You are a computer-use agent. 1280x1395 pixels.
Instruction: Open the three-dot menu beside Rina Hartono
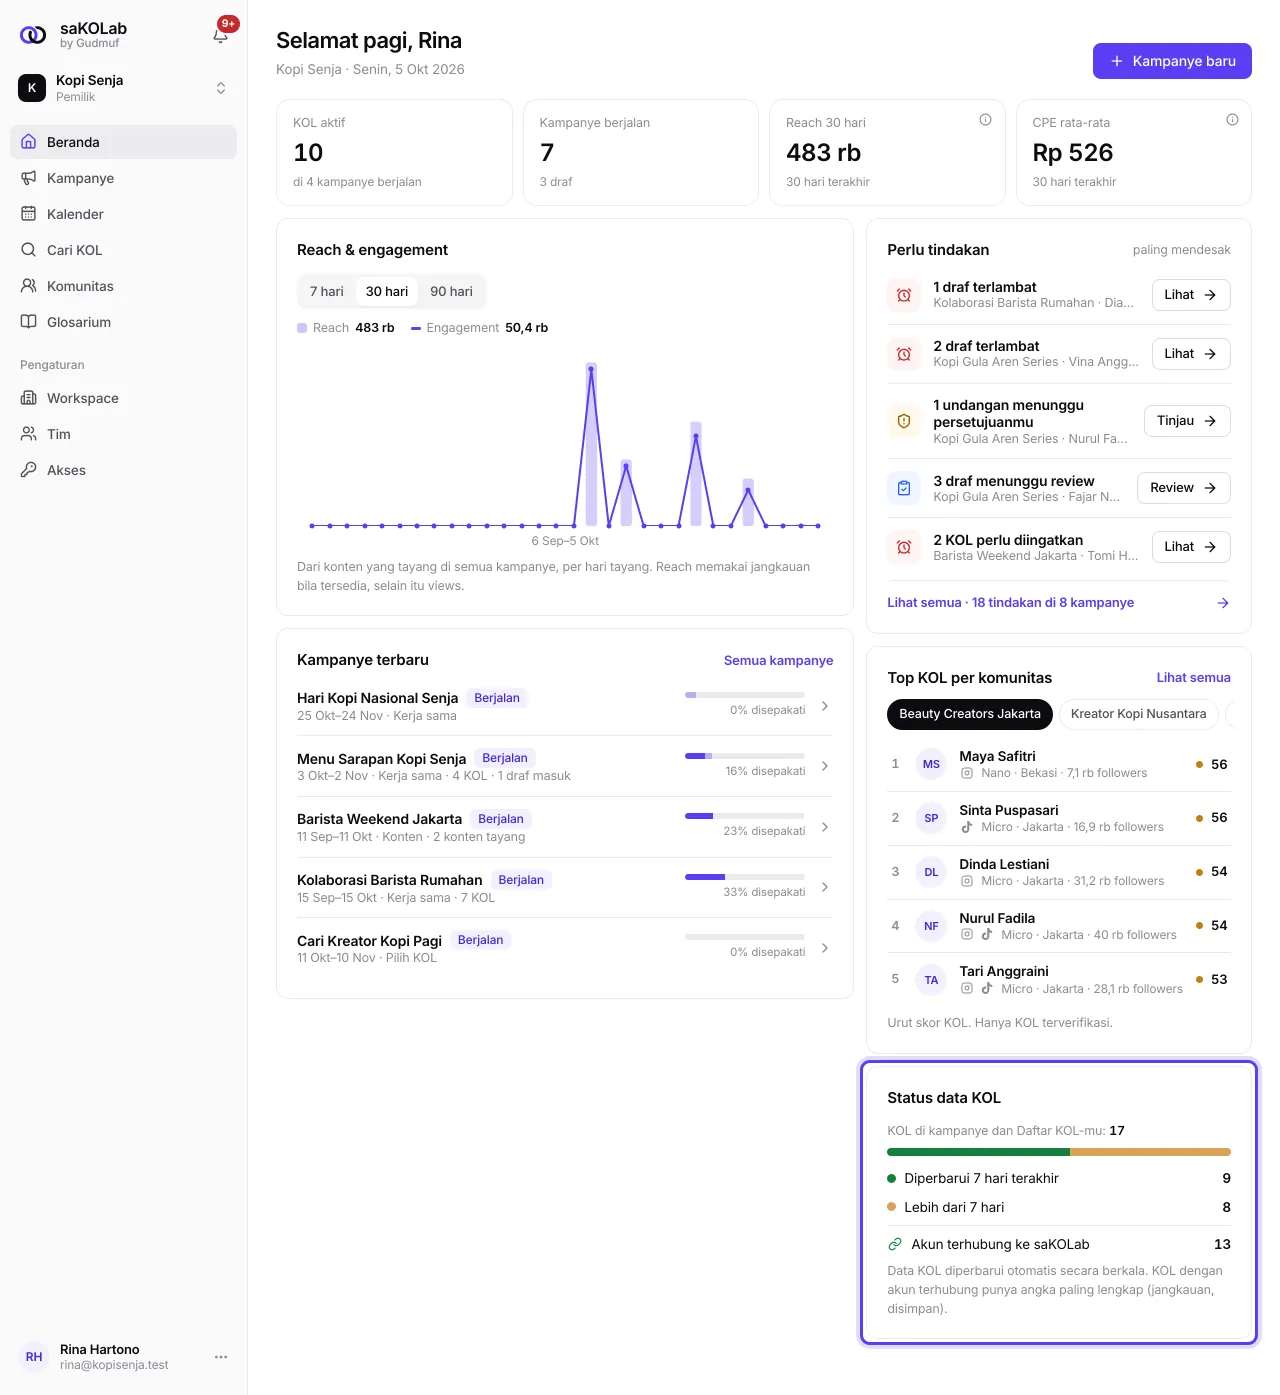click(x=221, y=1357)
